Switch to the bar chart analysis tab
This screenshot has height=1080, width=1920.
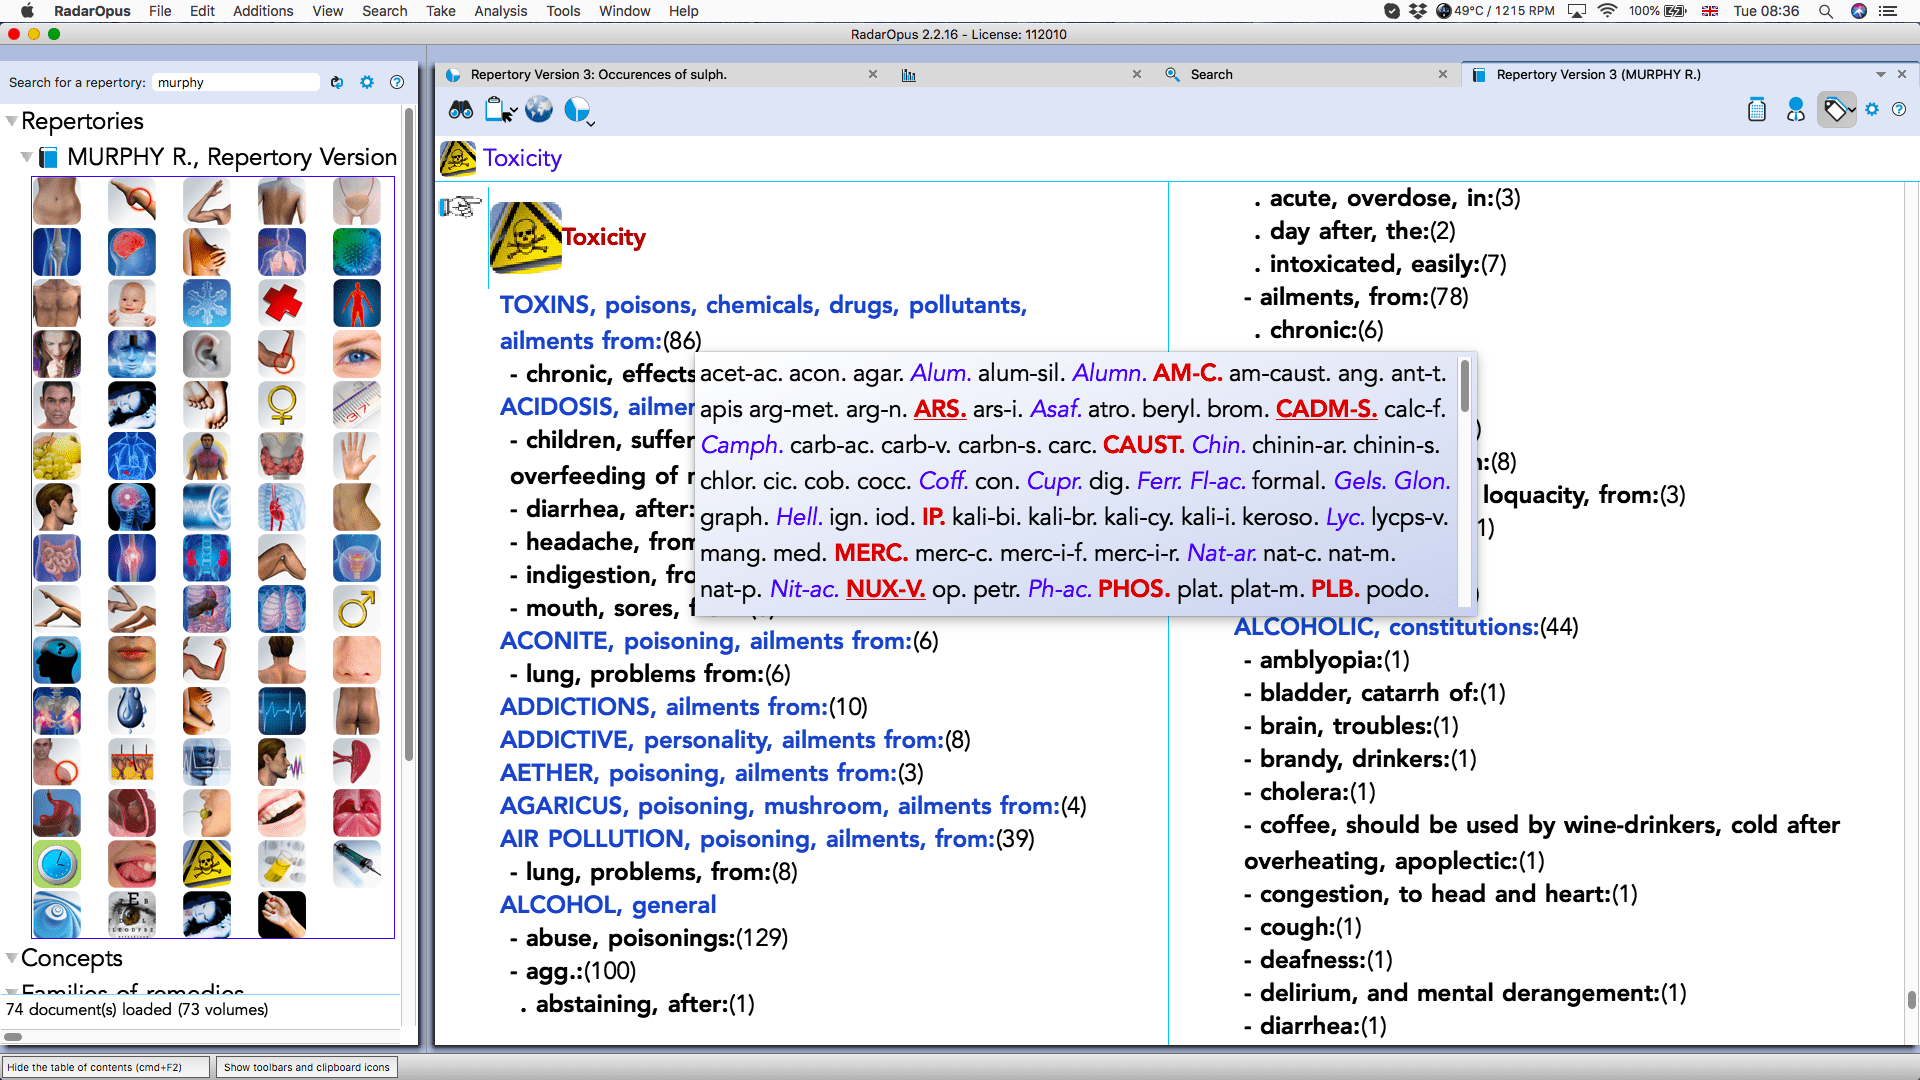pyautogui.click(x=908, y=75)
